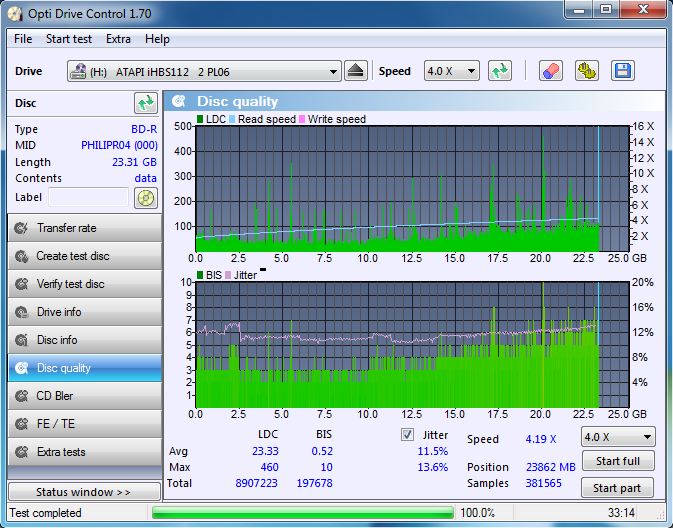Open the File menu
The height and width of the screenshot is (528, 673).
pyautogui.click(x=23, y=39)
